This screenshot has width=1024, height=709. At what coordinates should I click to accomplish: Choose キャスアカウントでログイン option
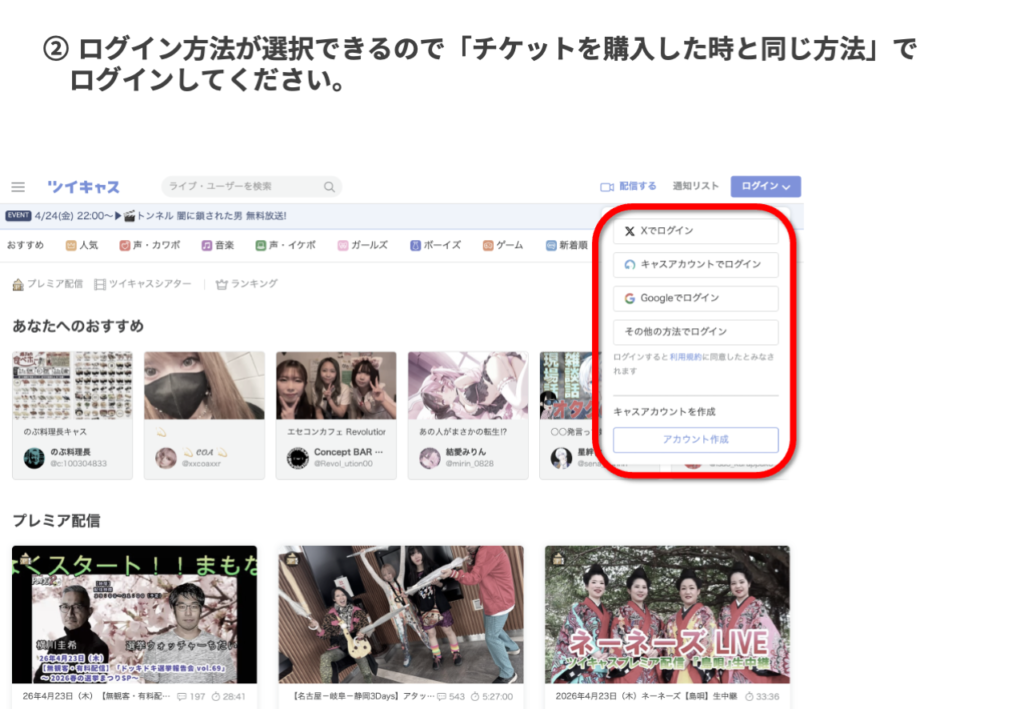(695, 265)
